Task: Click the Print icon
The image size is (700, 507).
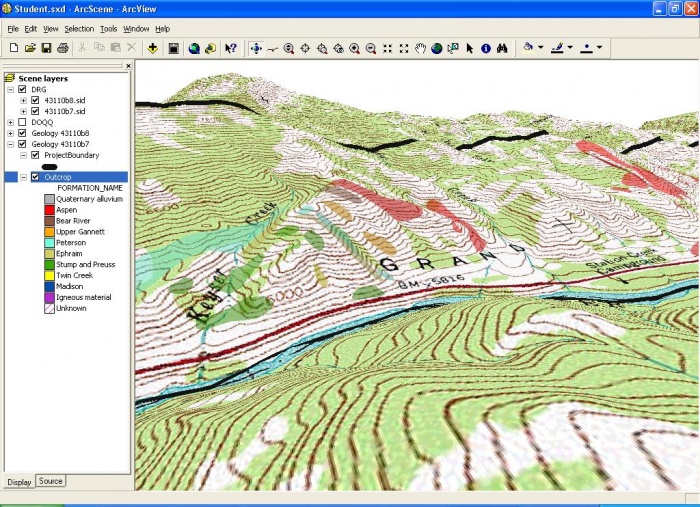Action: pos(62,48)
